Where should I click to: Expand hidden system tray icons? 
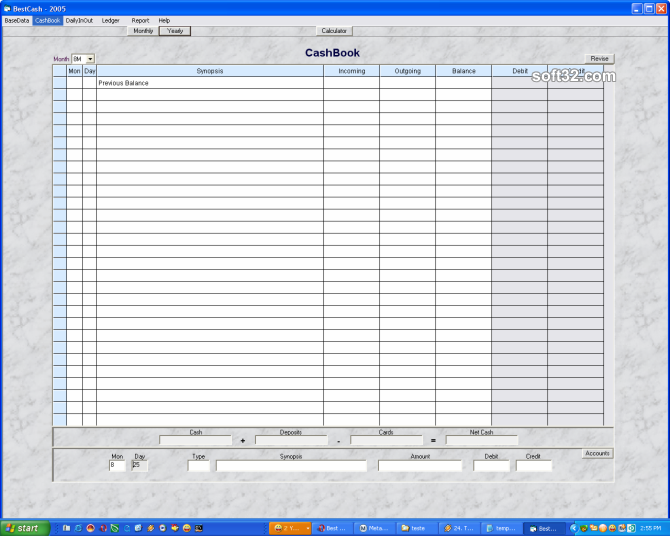574,528
